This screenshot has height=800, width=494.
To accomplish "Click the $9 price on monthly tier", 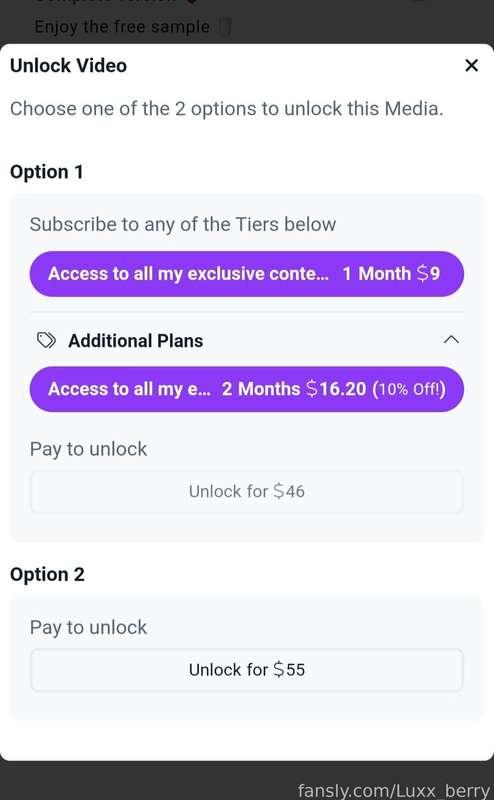I will (428, 274).
